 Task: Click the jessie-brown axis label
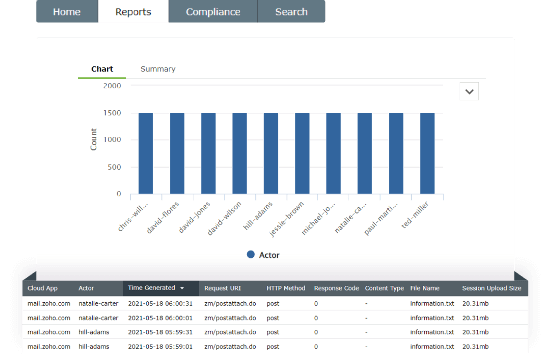click(286, 219)
